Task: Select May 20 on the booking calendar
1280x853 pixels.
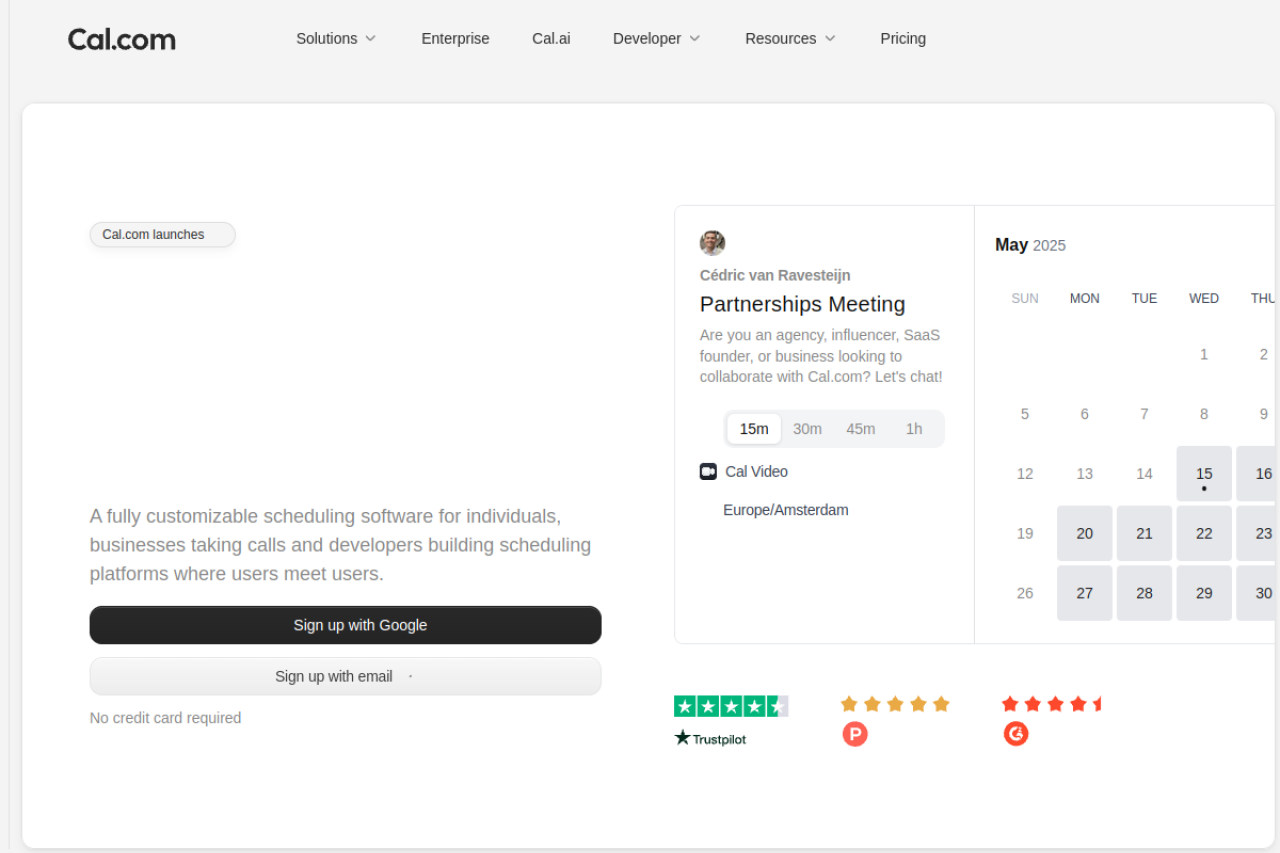Action: pyautogui.click(x=1084, y=533)
